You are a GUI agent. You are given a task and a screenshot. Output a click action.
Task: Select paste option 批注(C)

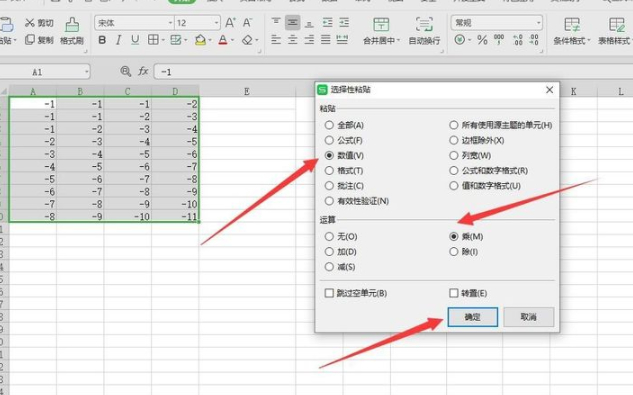(x=344, y=186)
